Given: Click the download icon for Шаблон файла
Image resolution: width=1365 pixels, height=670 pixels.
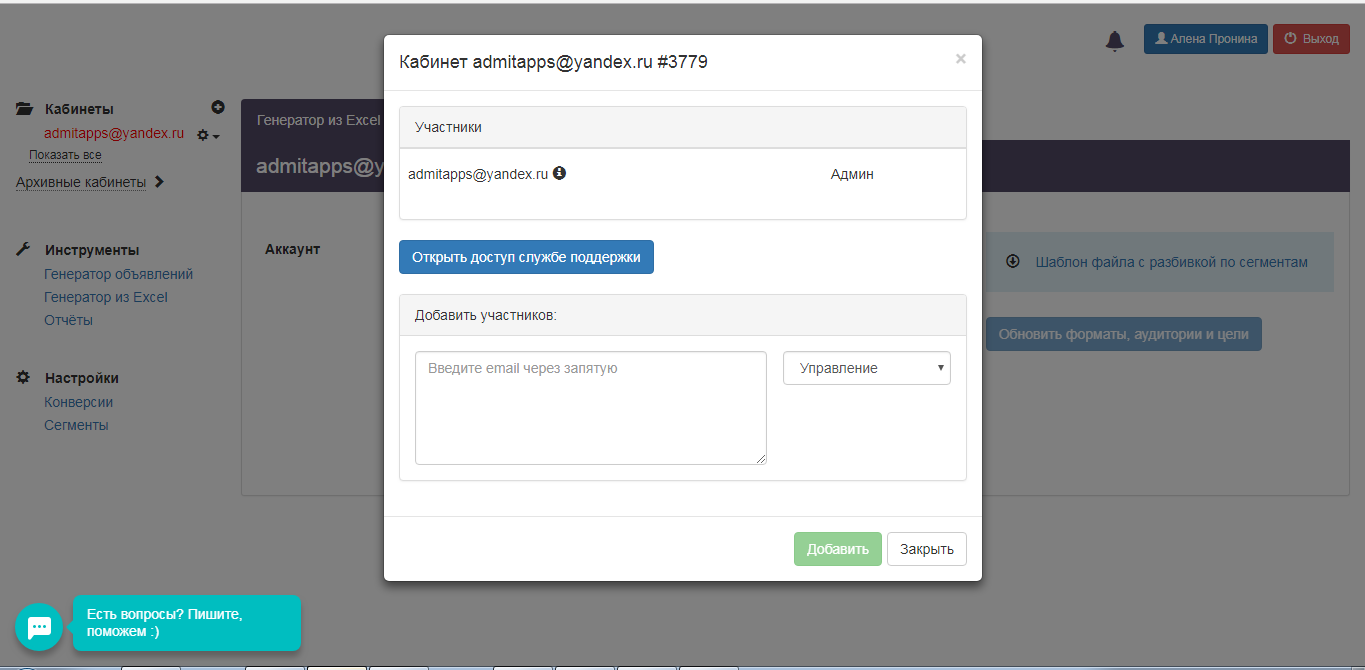Looking at the screenshot, I should (1012, 261).
